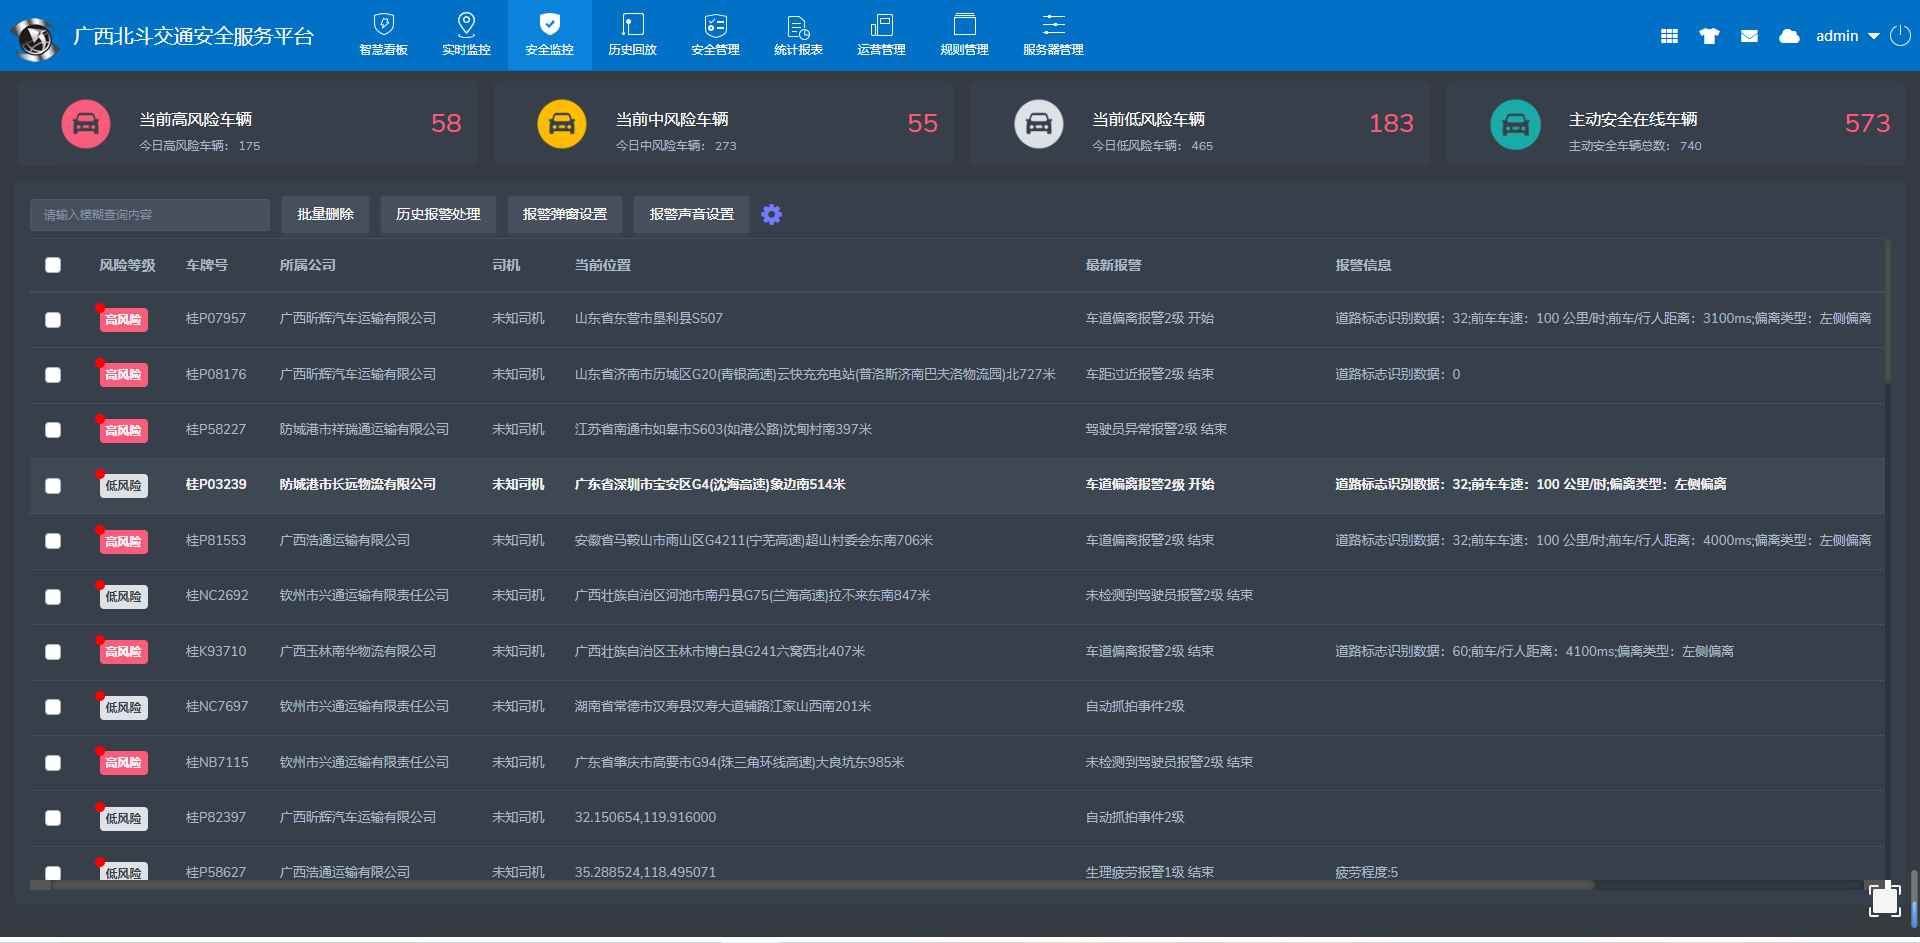Click the 历史报警处理 button

[x=438, y=215]
